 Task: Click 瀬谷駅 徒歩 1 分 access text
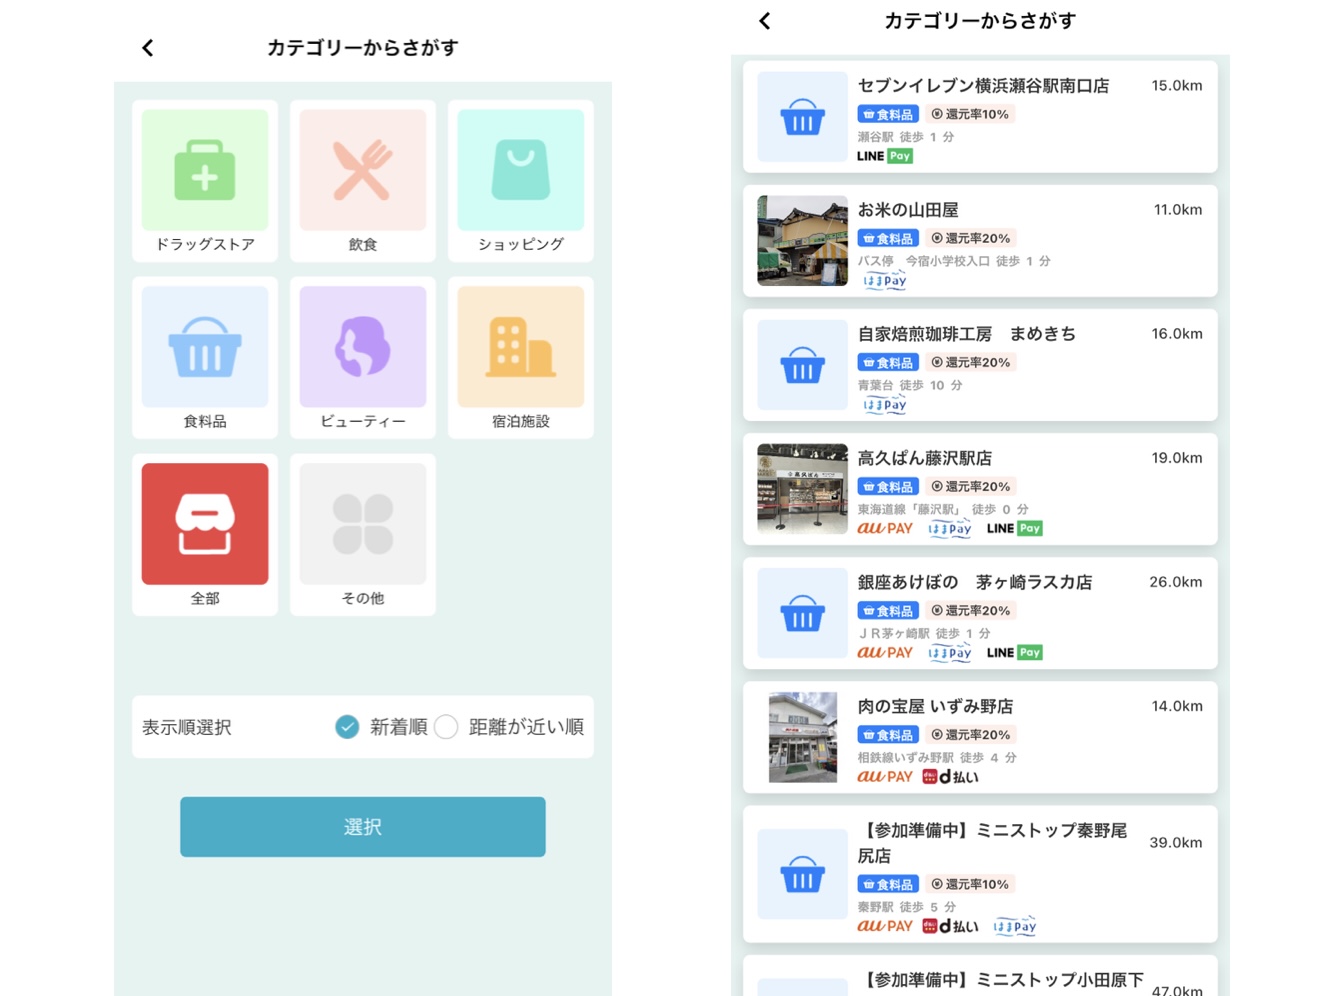tap(906, 137)
